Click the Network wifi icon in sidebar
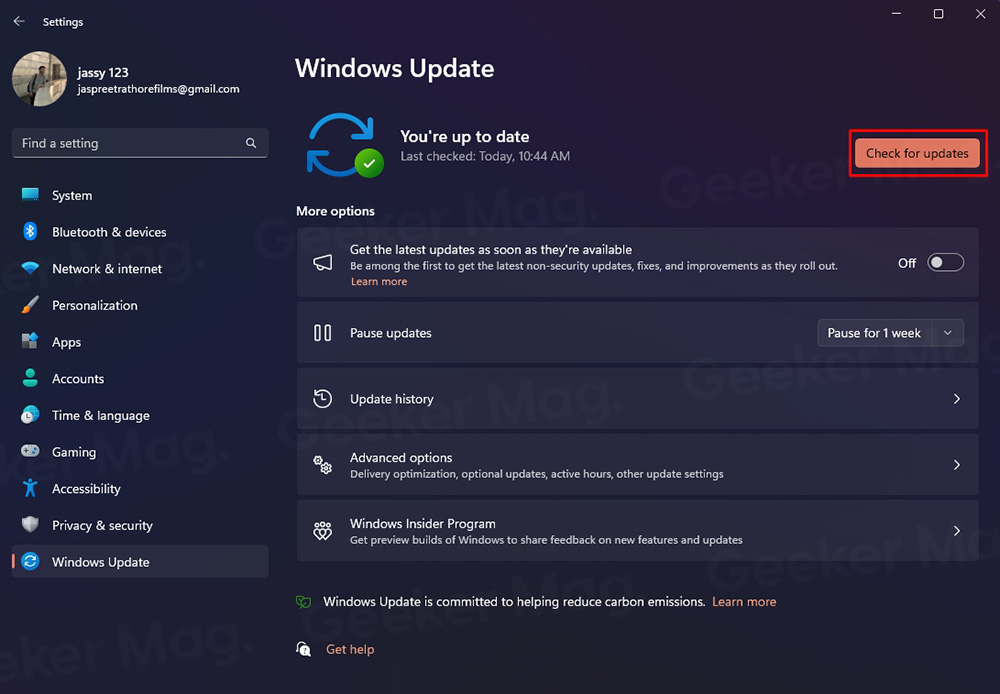 point(30,268)
